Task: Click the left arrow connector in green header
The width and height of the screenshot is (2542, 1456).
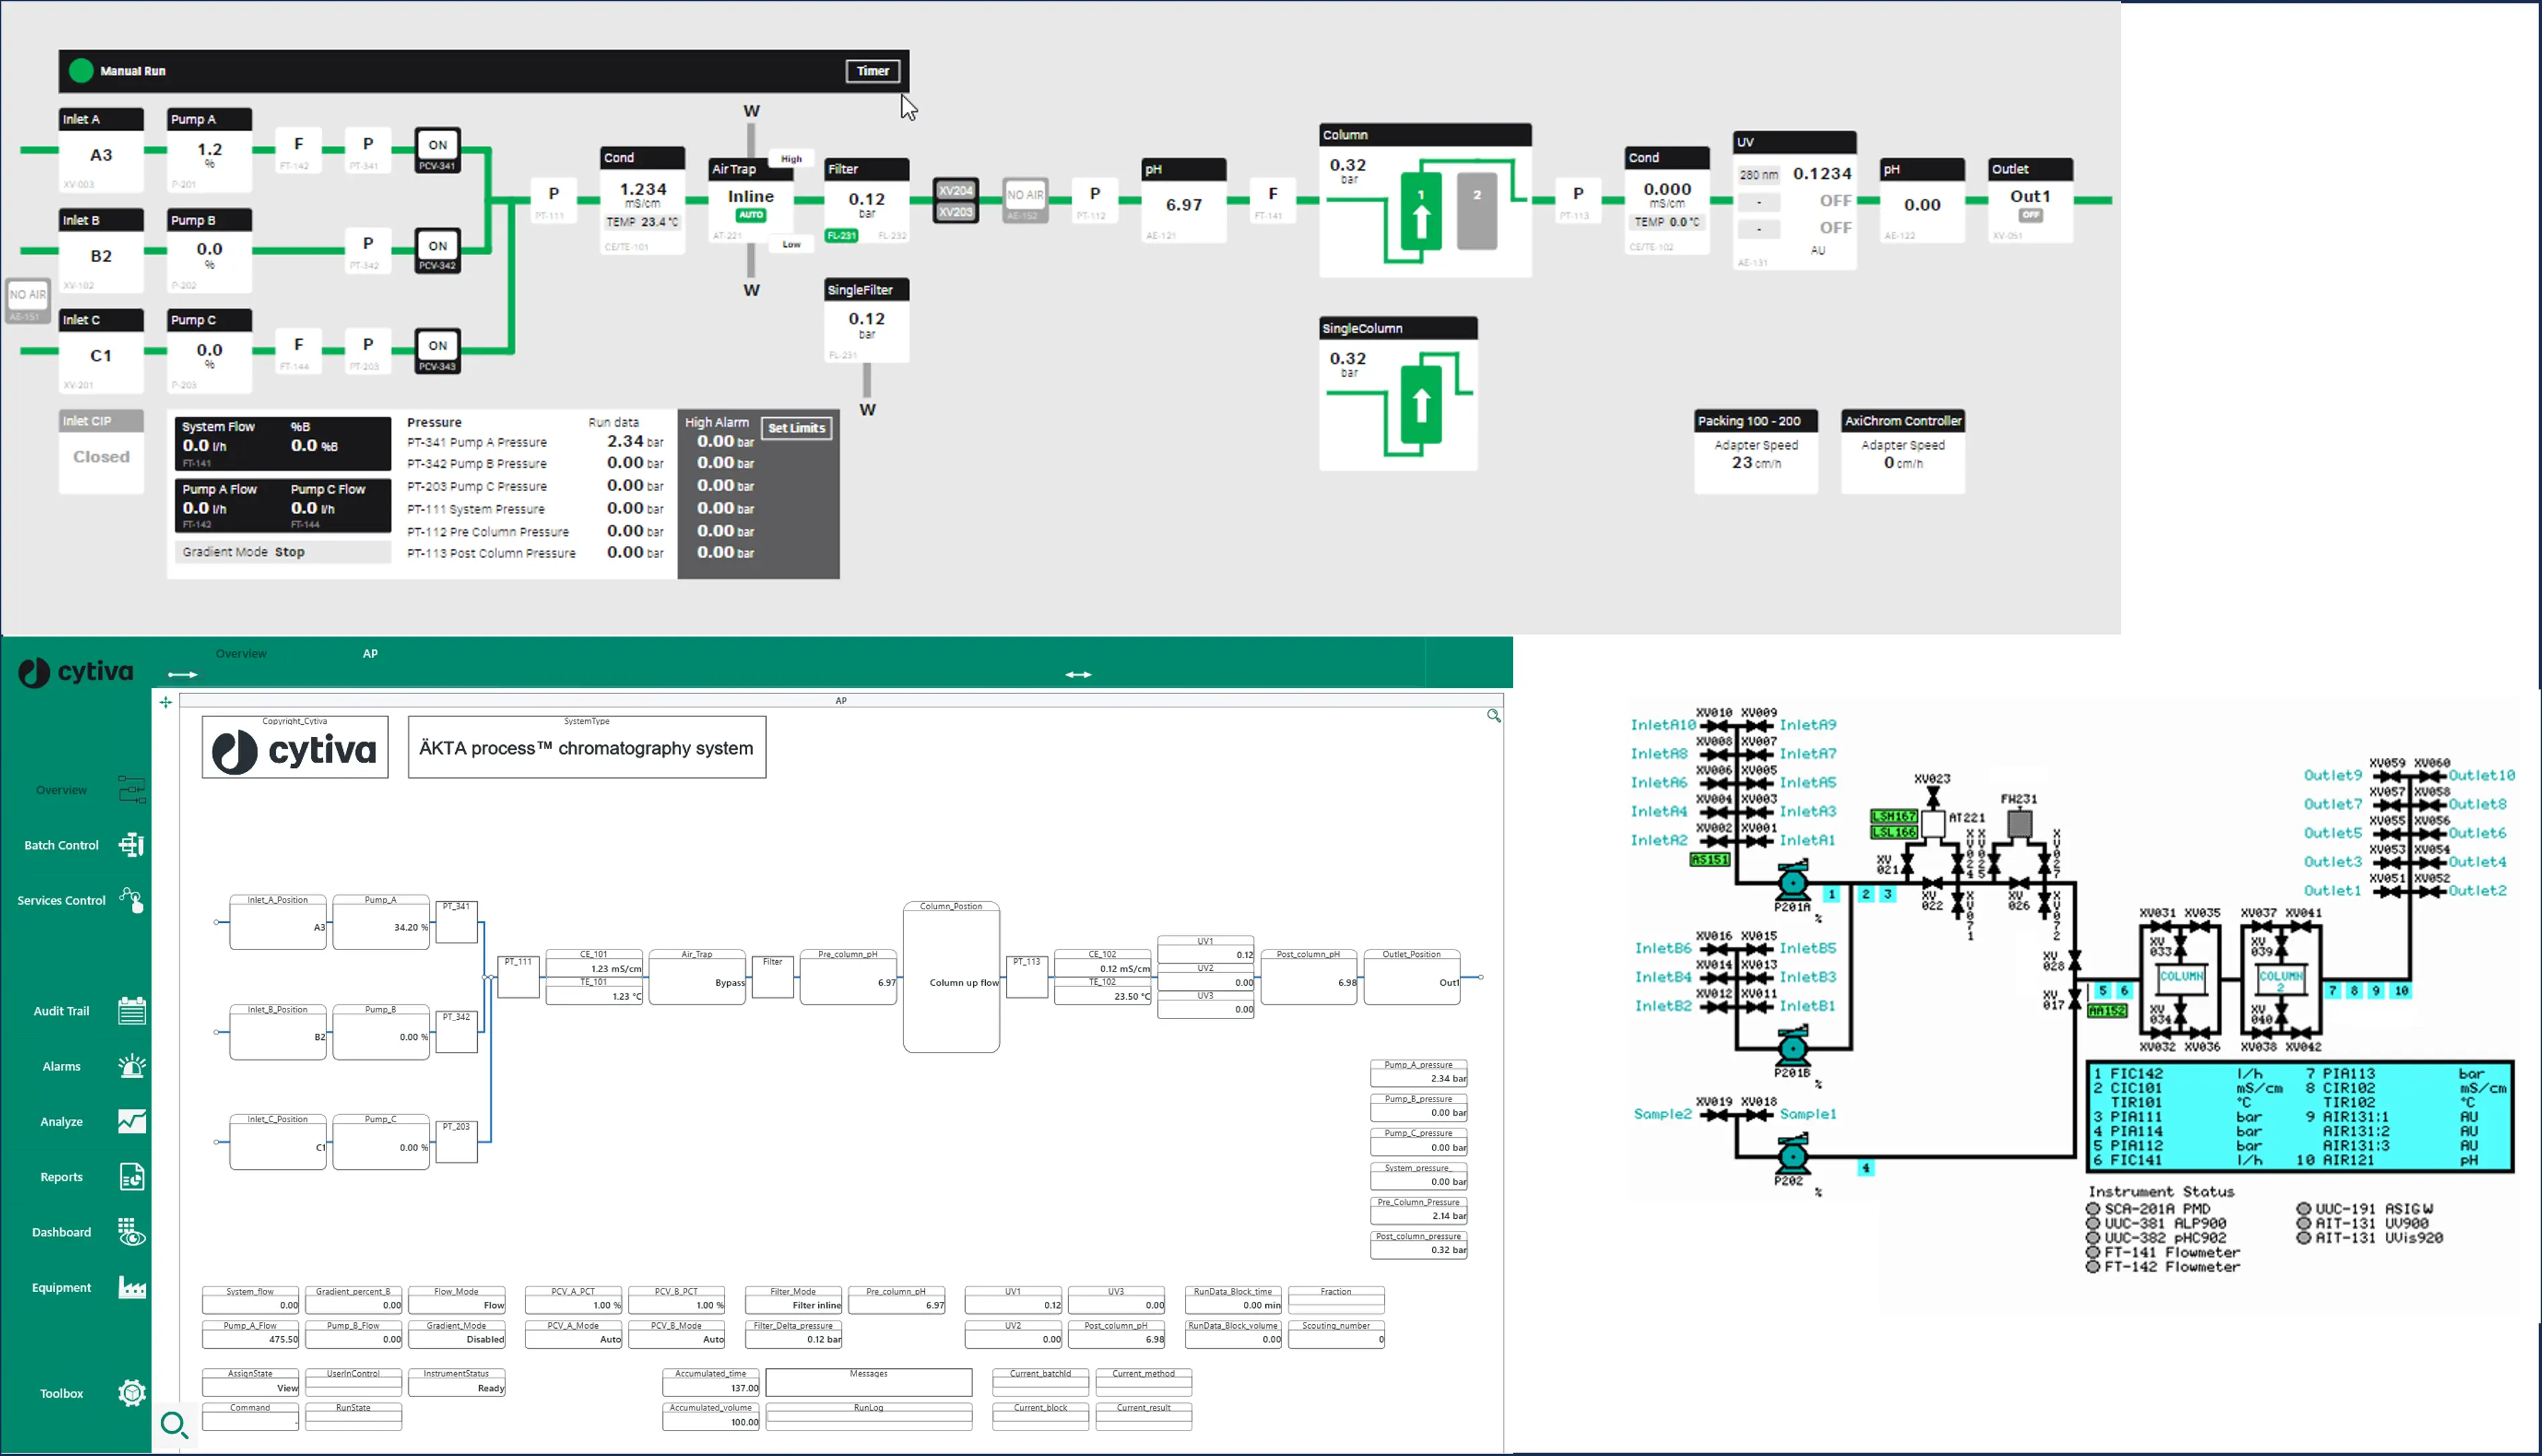Action: [182, 675]
